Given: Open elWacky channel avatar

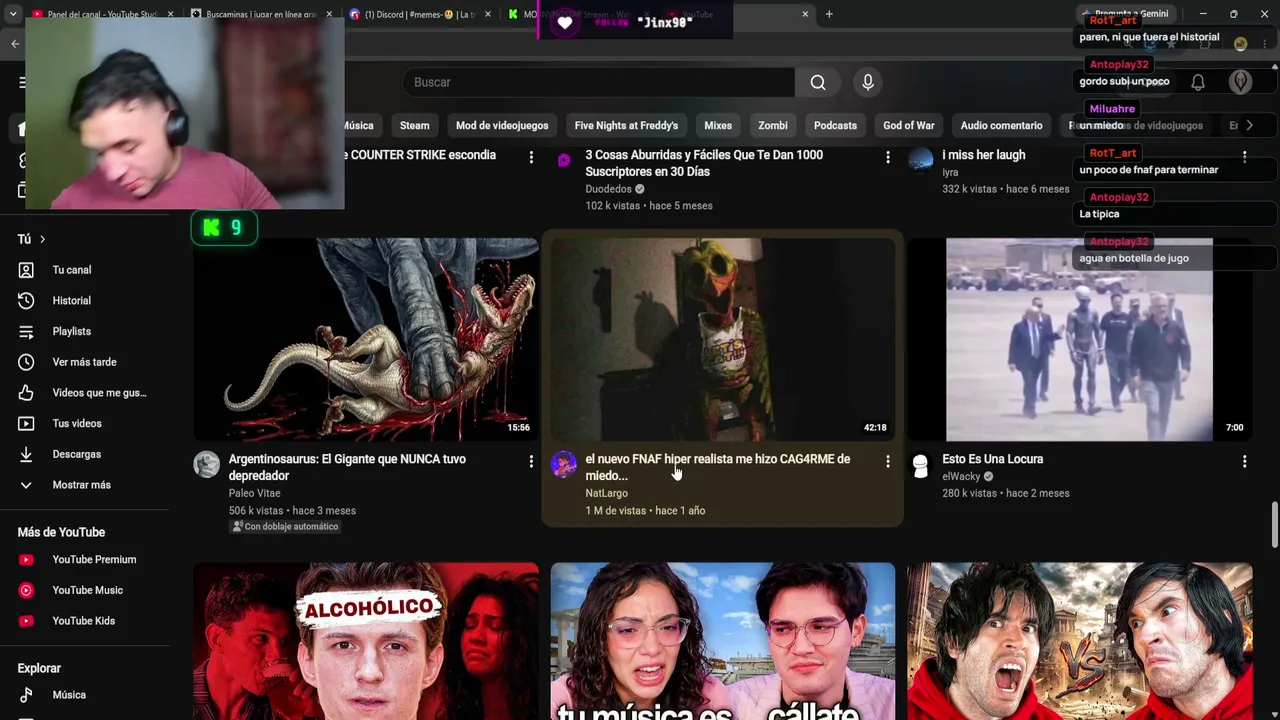Looking at the screenshot, I should point(921,464).
